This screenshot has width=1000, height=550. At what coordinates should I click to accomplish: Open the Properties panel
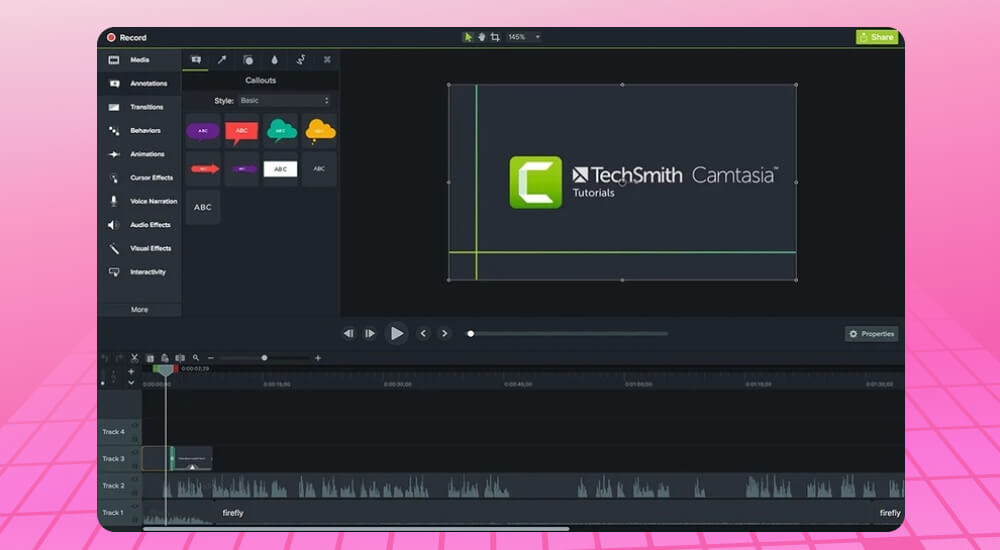(871, 334)
